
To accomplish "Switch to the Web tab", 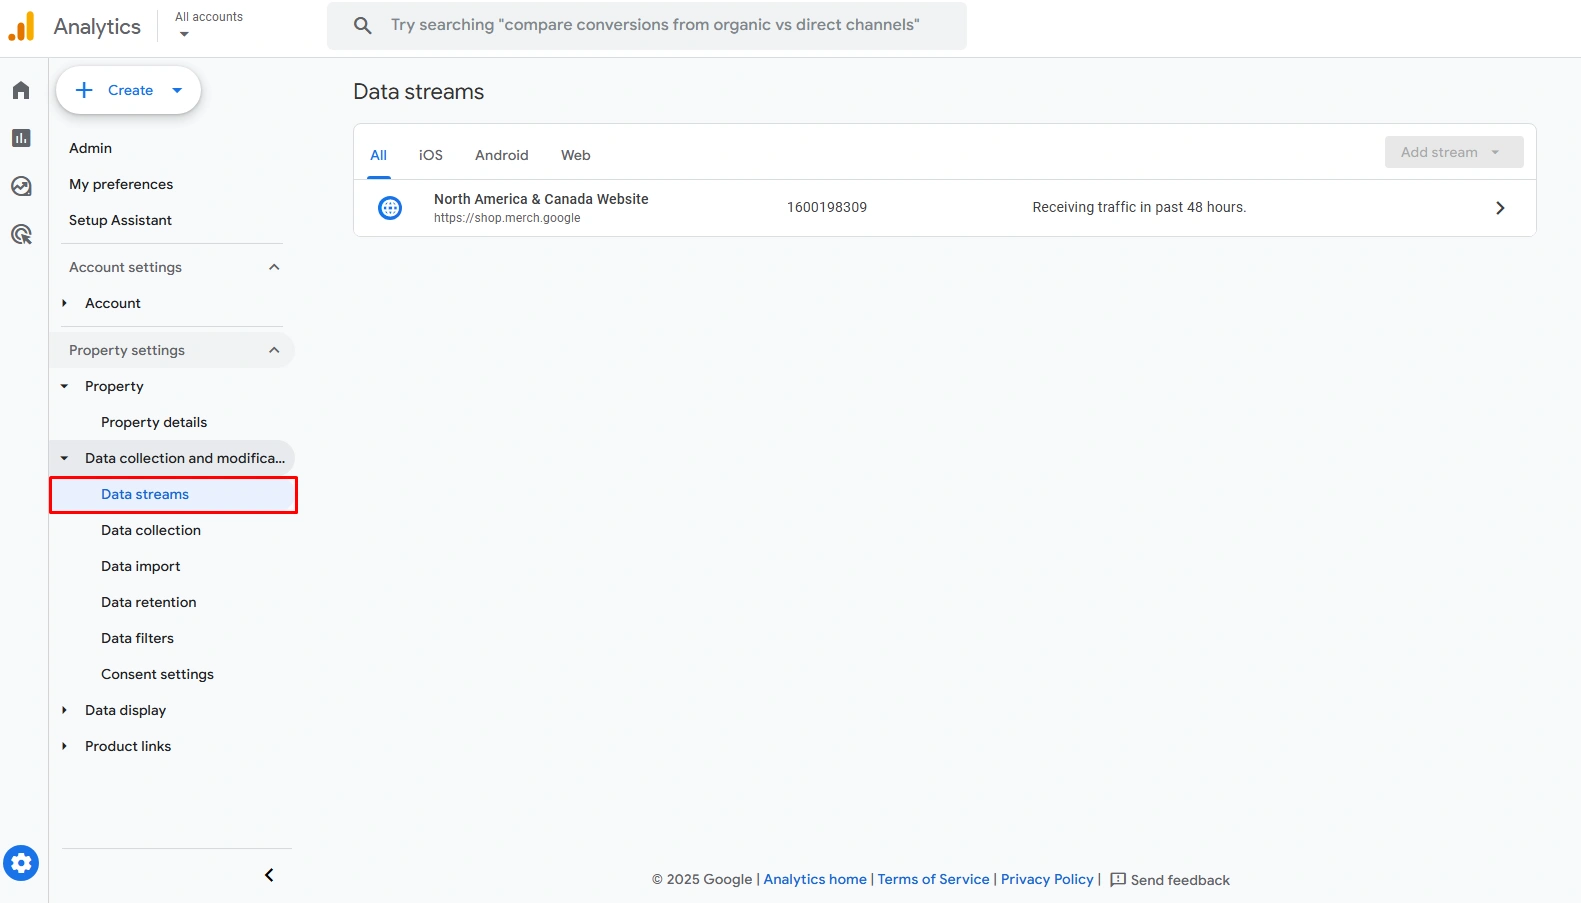I will point(576,155).
